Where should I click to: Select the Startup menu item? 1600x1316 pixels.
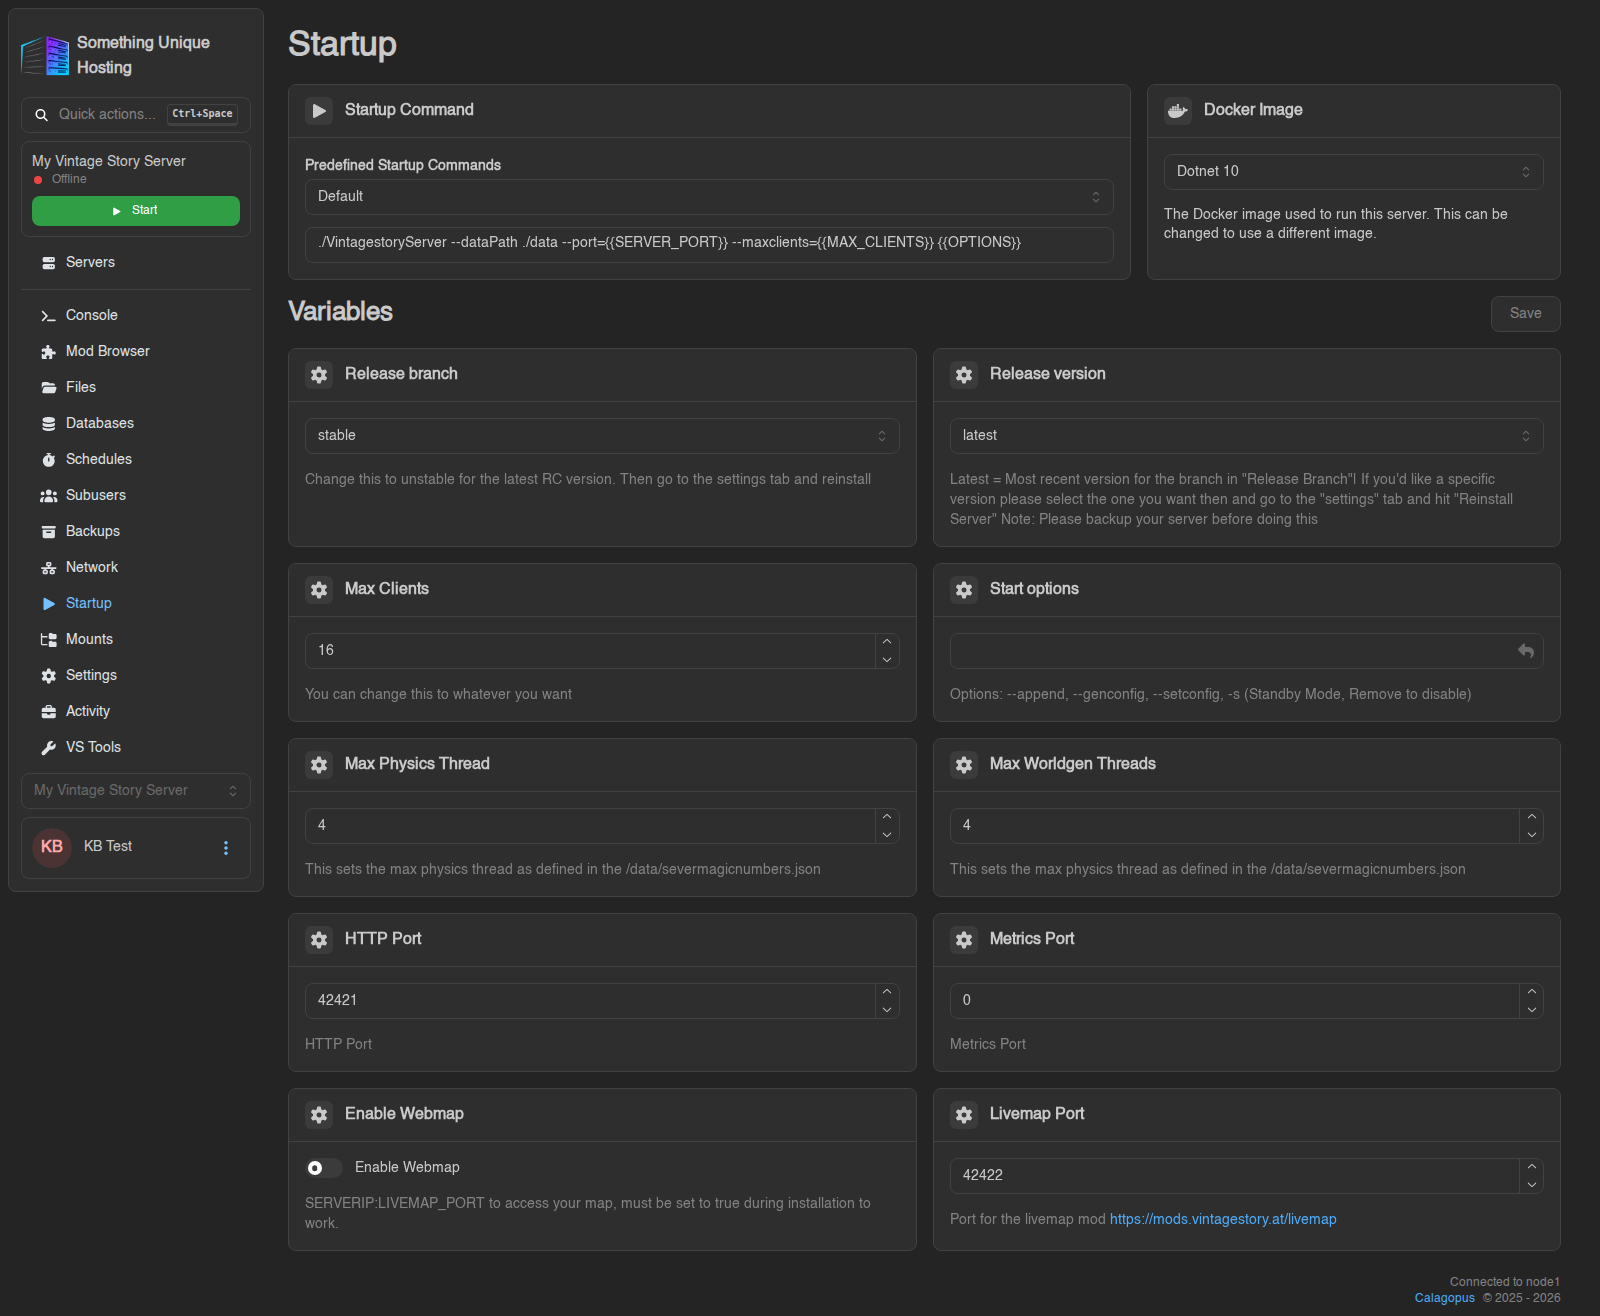pos(136,604)
